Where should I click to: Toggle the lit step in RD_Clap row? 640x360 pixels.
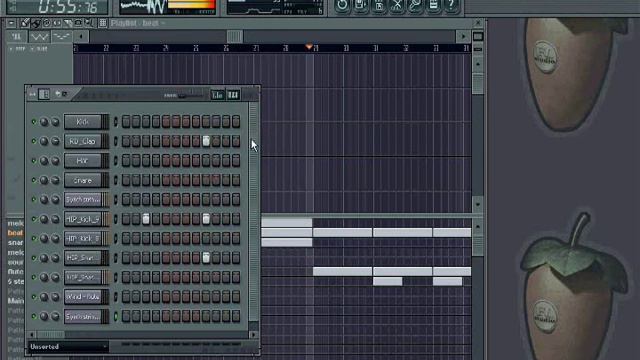[206, 141]
